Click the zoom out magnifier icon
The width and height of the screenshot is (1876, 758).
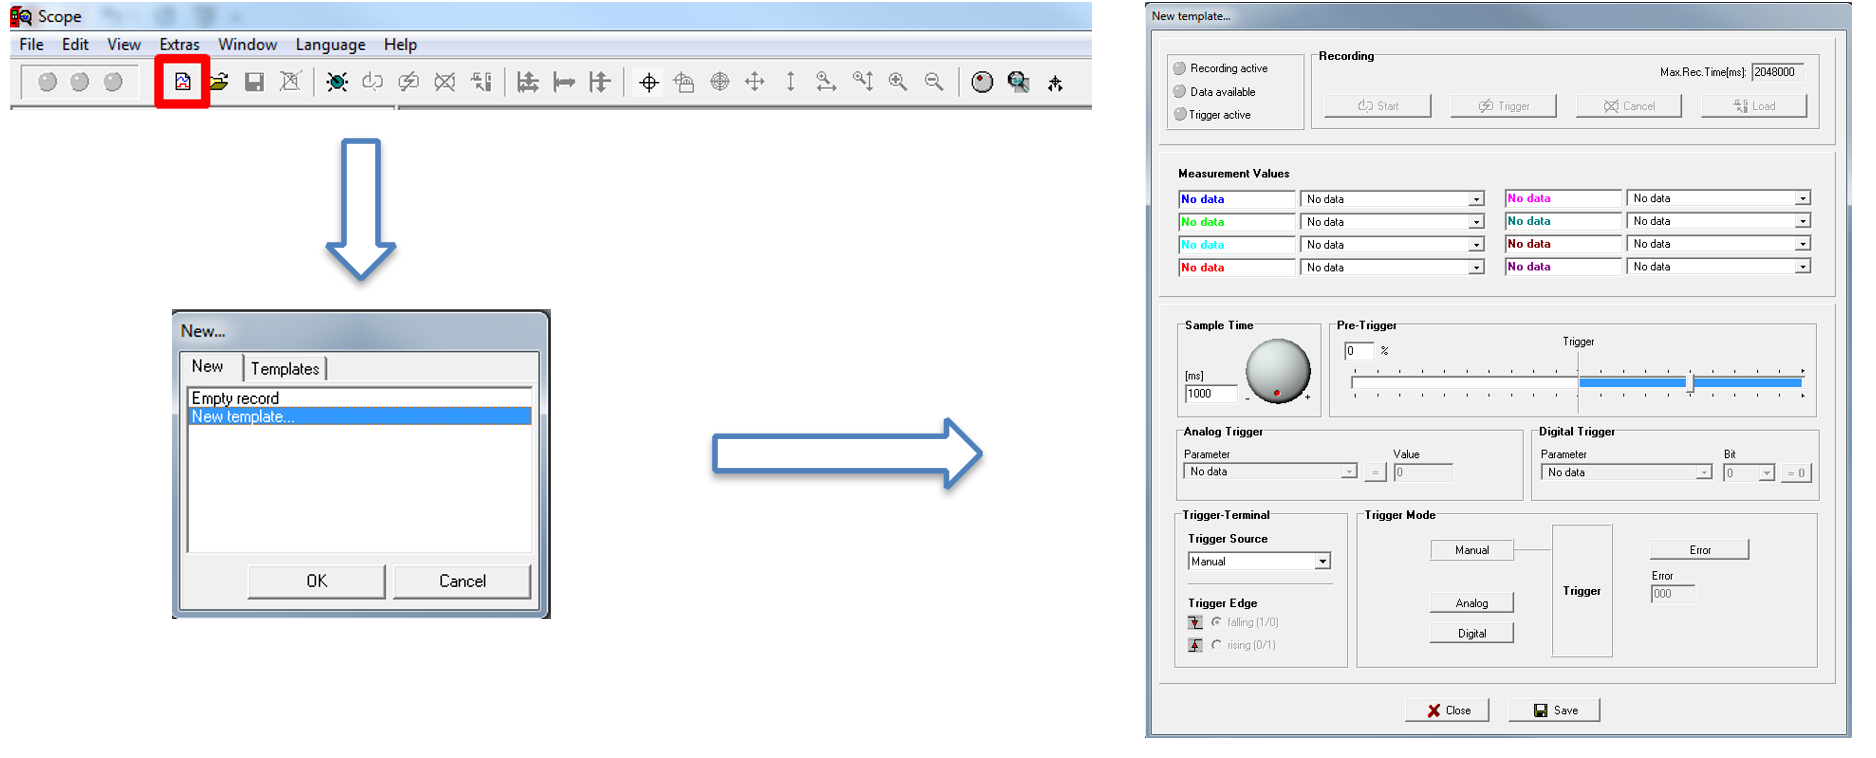click(934, 82)
